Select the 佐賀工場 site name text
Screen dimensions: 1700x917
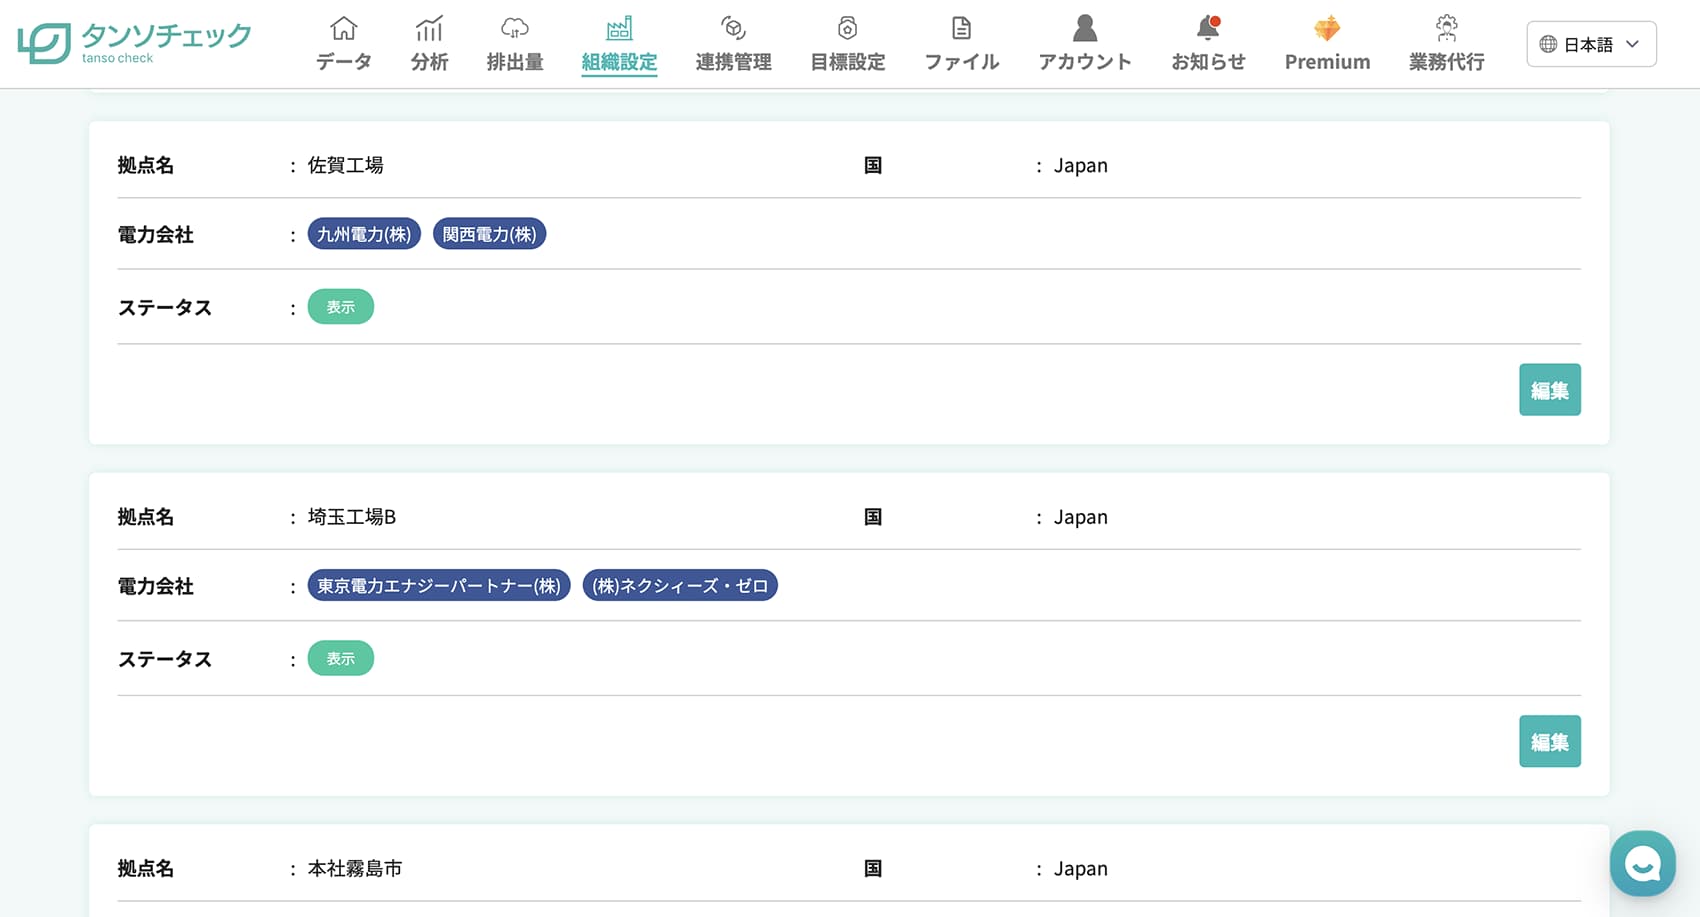click(x=345, y=165)
